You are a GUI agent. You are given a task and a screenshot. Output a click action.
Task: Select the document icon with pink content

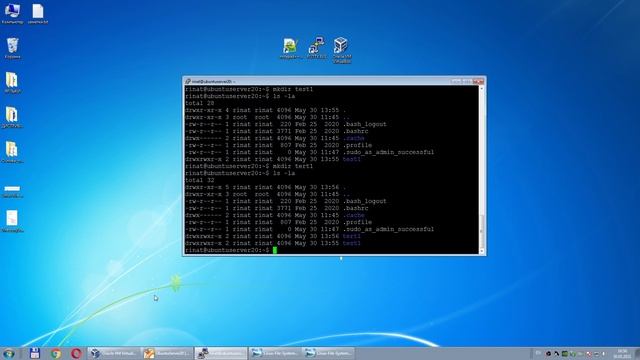12,221
